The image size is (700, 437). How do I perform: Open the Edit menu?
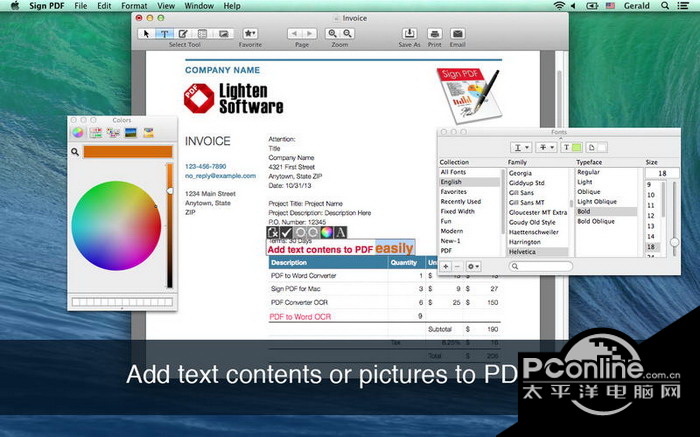coord(104,6)
